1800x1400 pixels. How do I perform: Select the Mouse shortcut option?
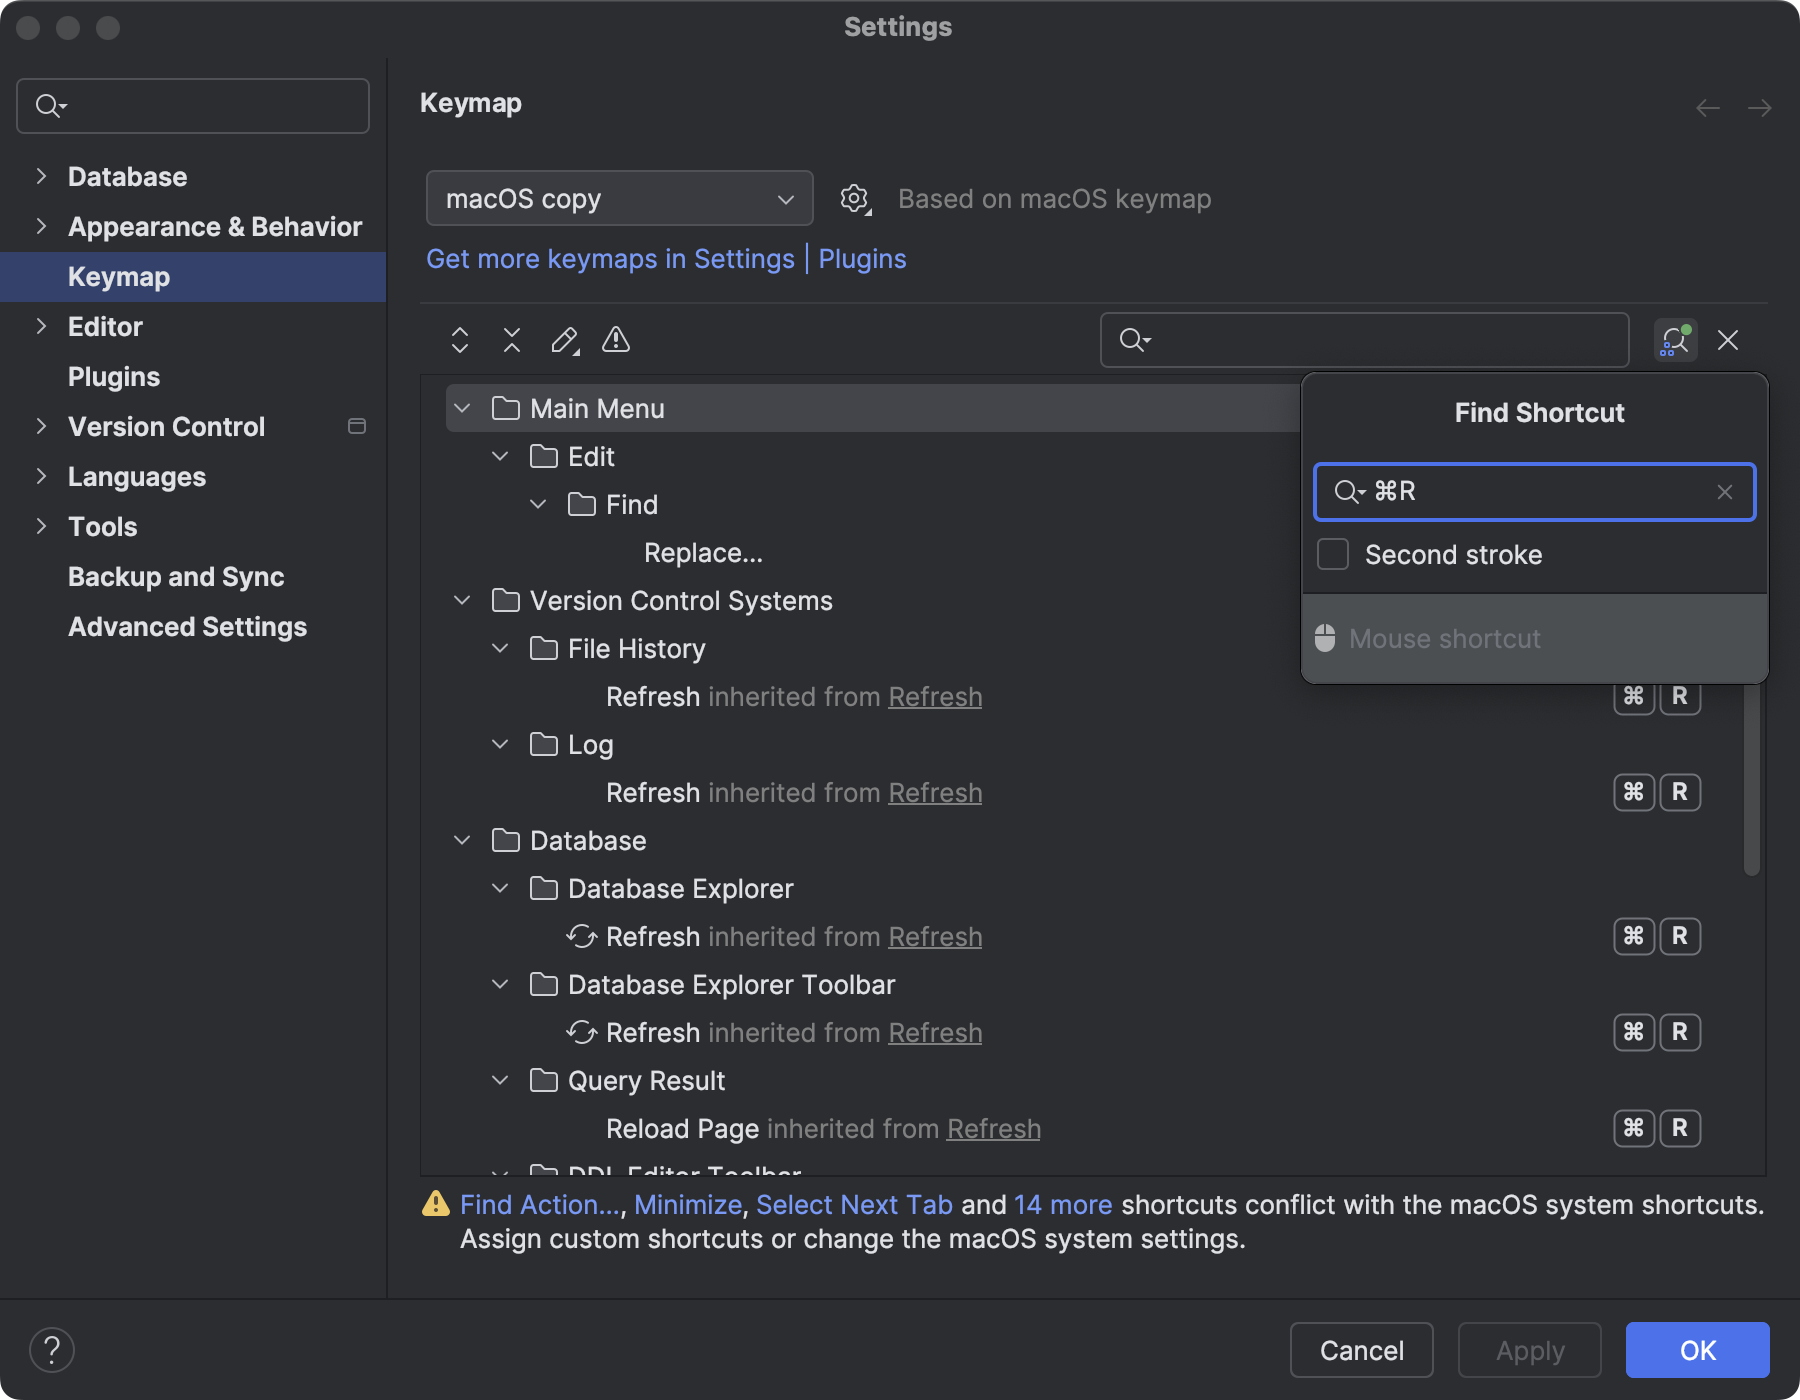pyautogui.click(x=1443, y=638)
